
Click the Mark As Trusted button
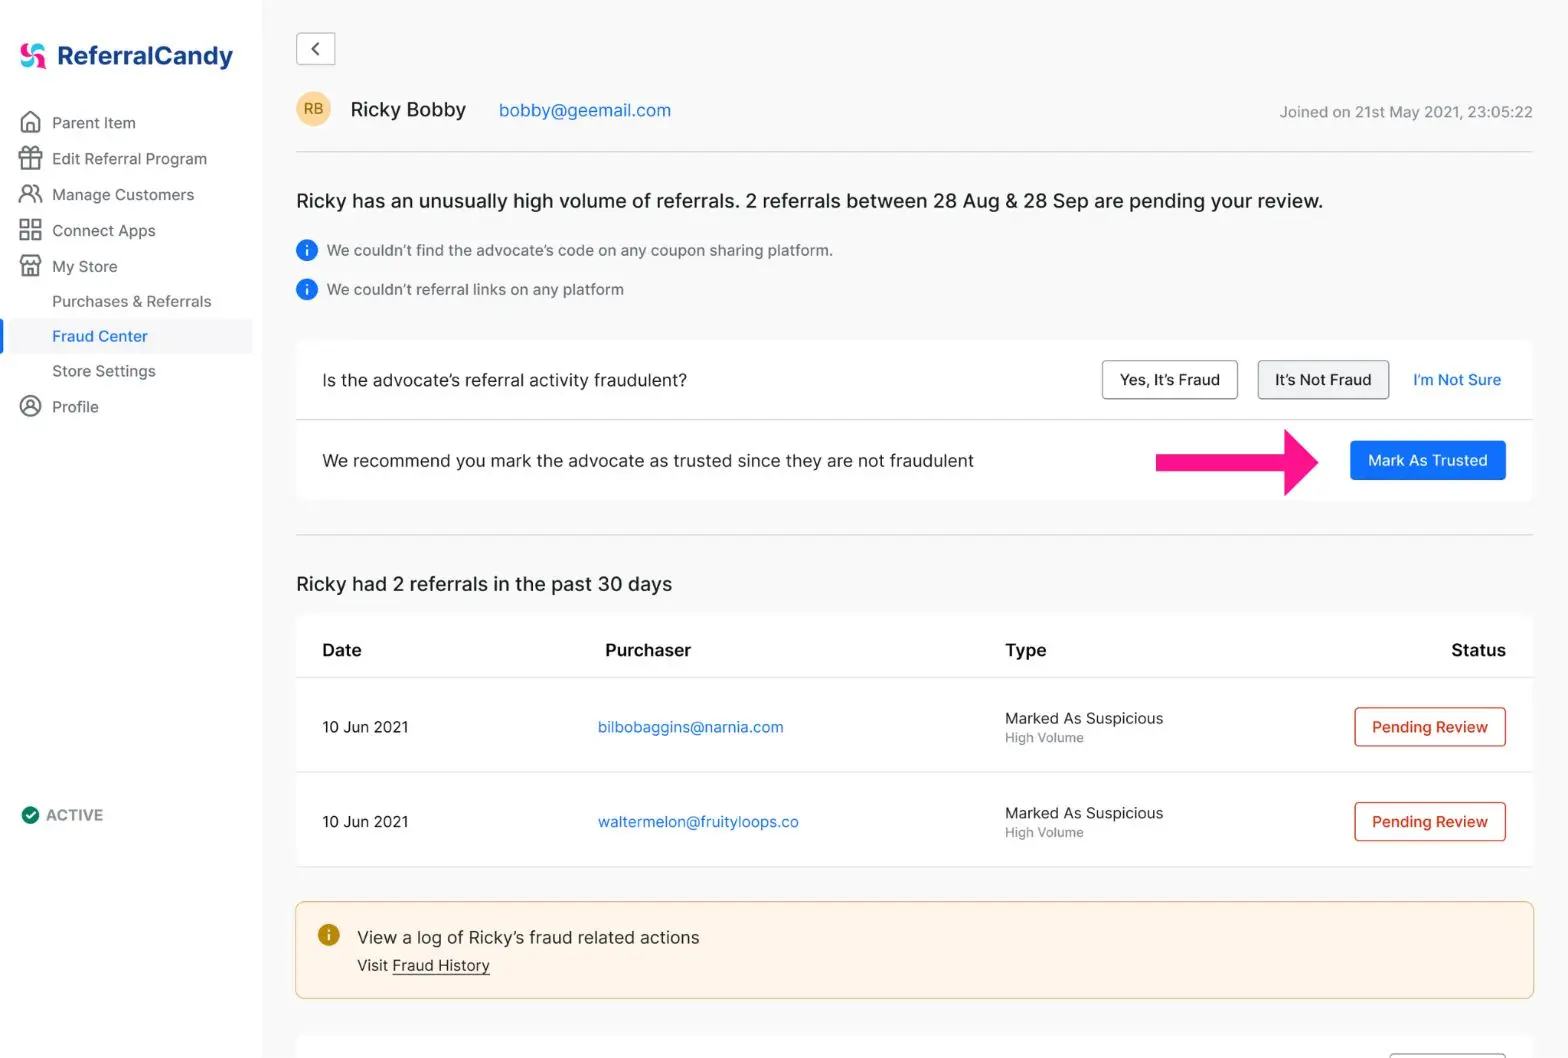(1428, 460)
